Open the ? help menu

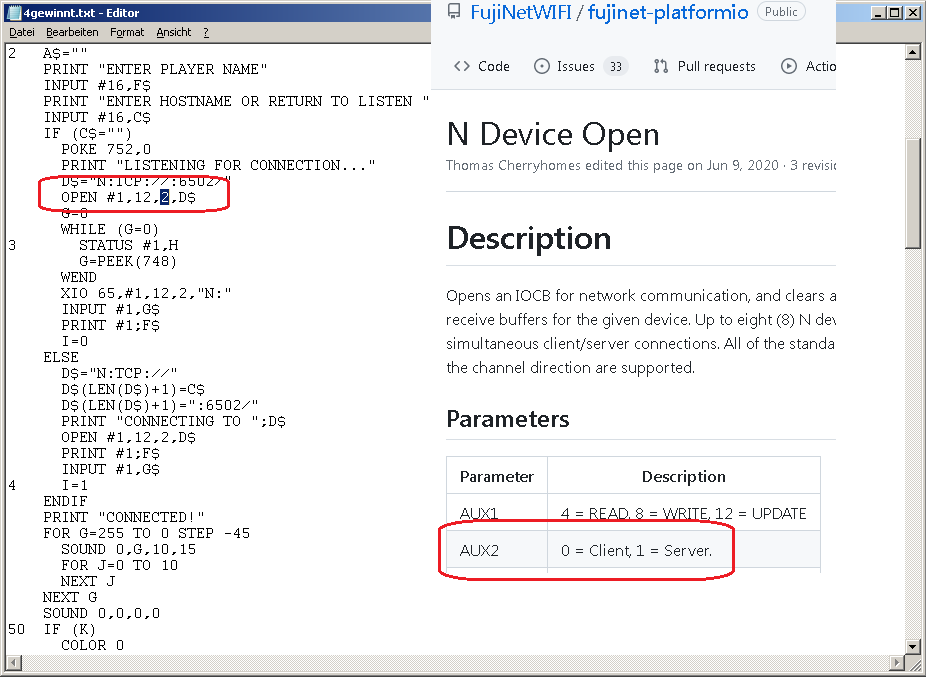point(206,32)
